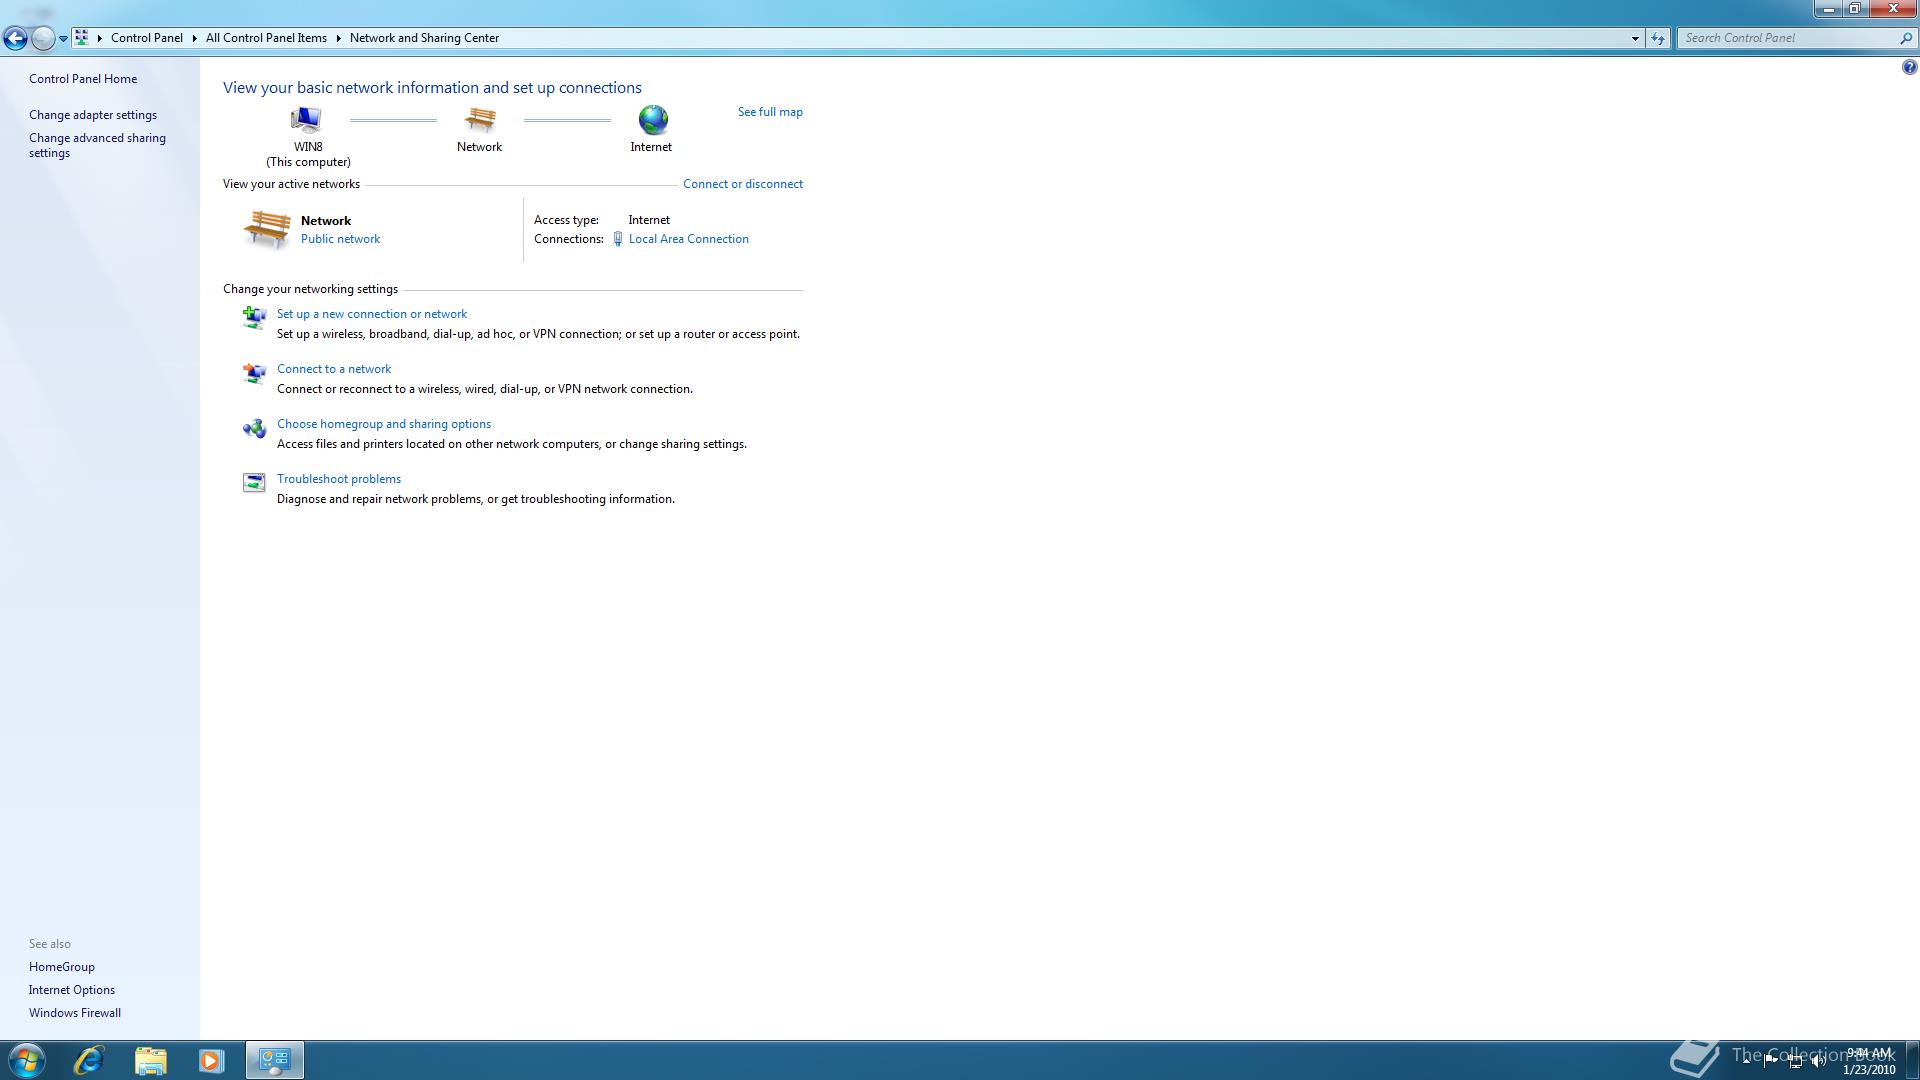Open Windows Media Player from taskbar
This screenshot has width=1920, height=1080.
point(211,1060)
